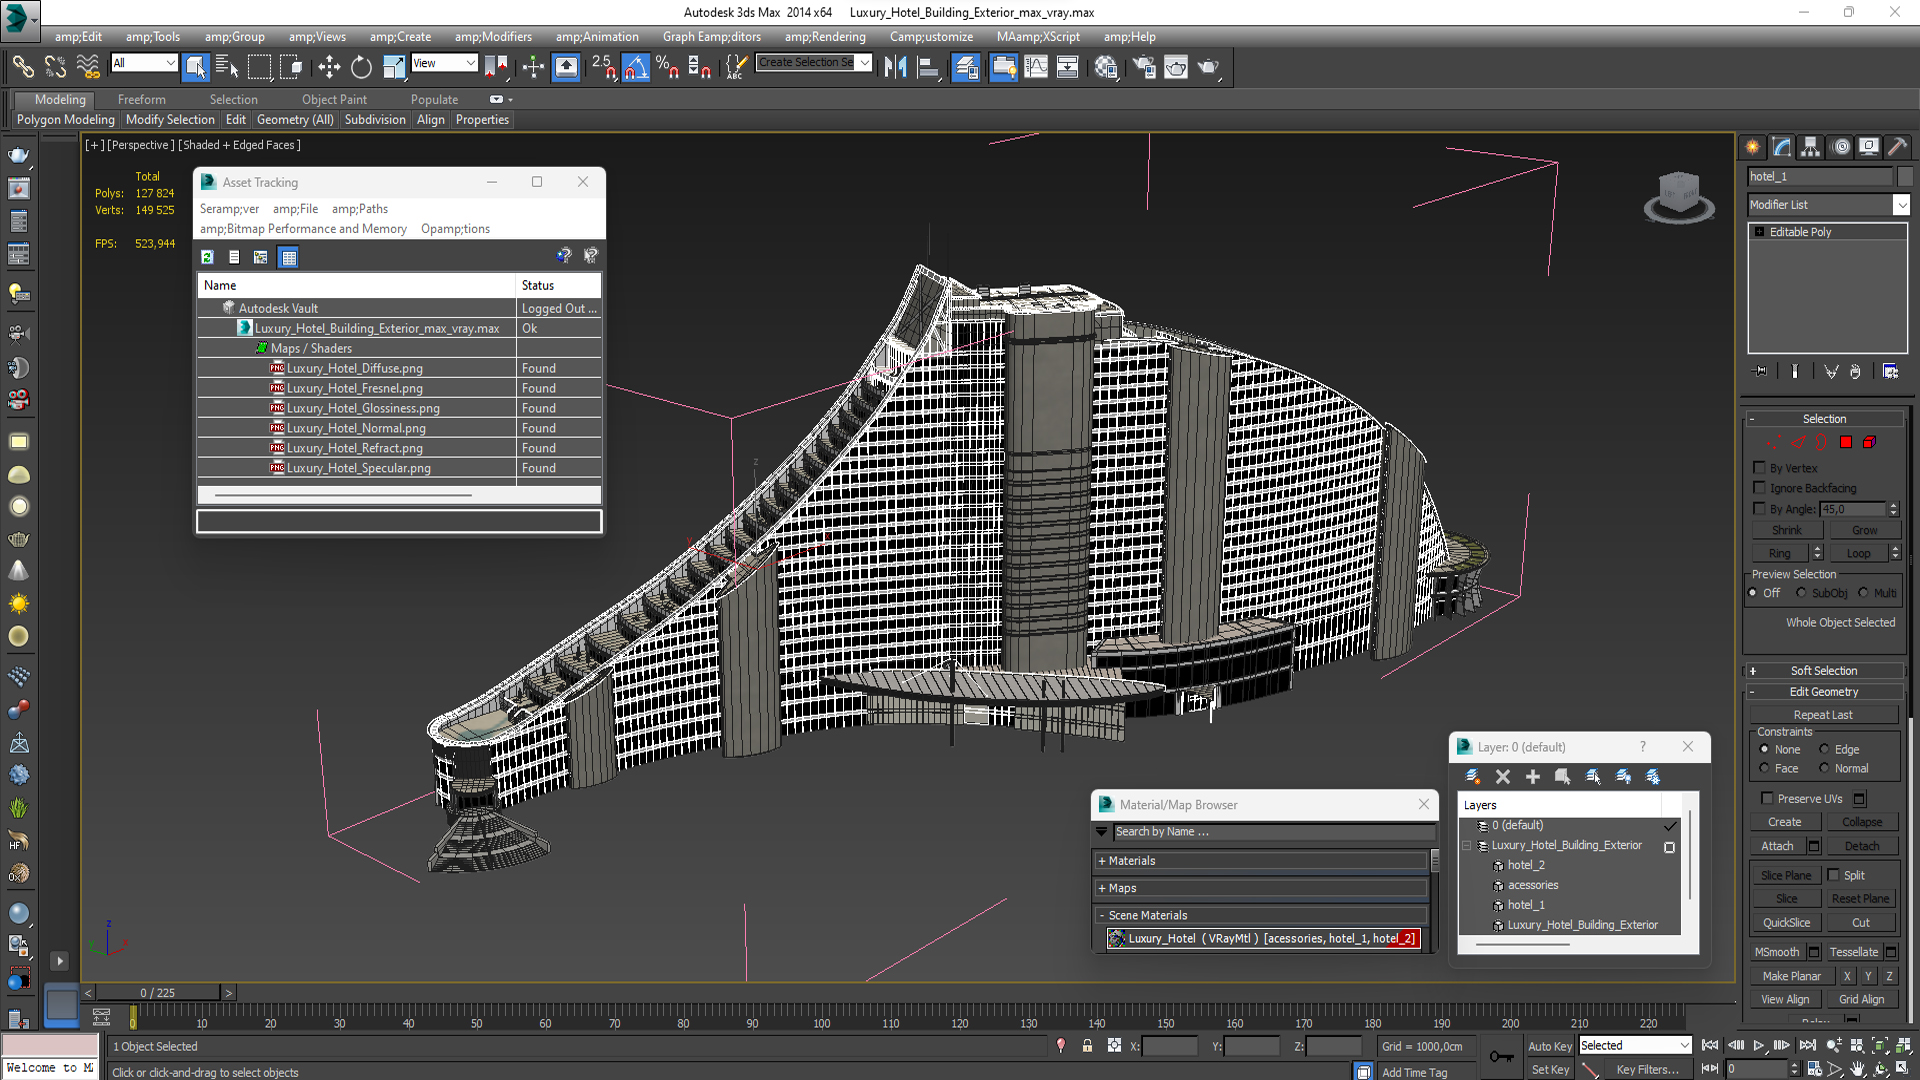Collapse the Edit Geometry rollout
This screenshot has width=1920, height=1080.
pos(1825,691)
